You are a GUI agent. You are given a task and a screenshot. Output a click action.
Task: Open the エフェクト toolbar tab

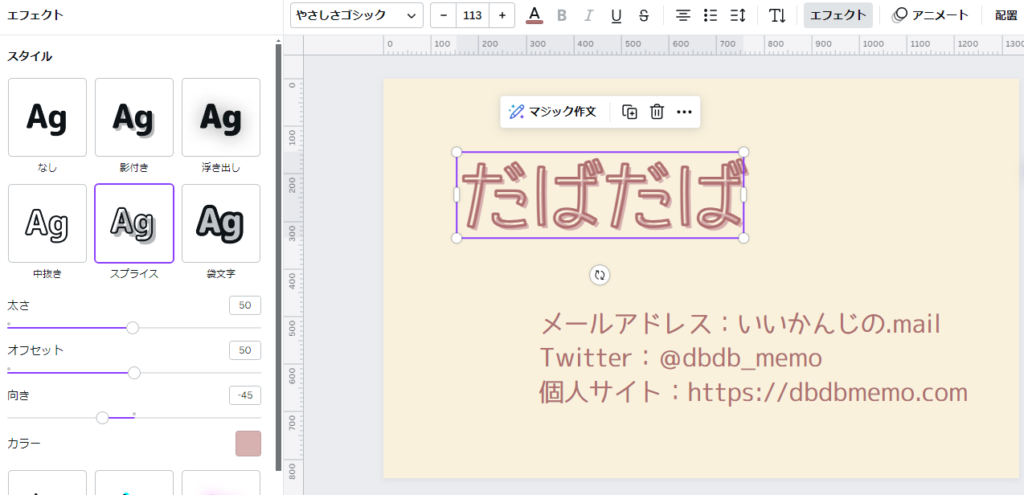point(838,15)
